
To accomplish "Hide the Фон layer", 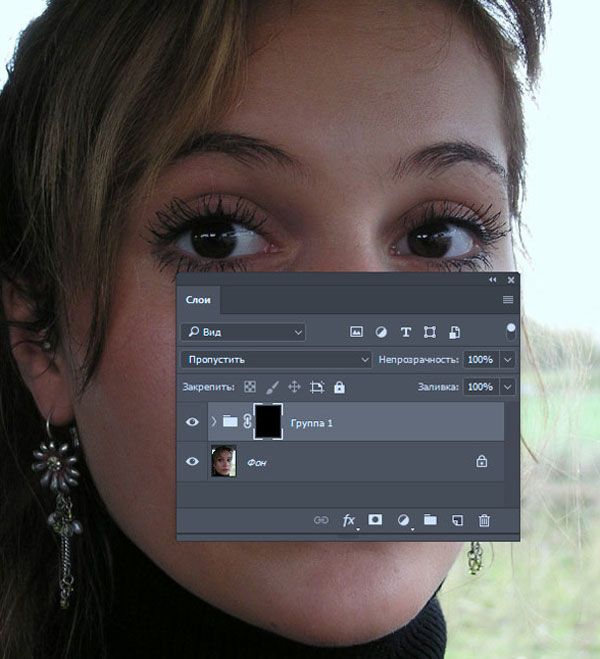I will pos(192,461).
